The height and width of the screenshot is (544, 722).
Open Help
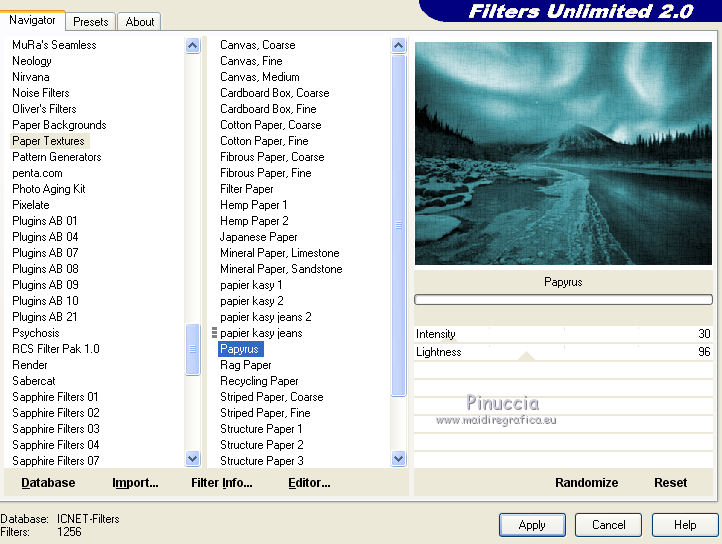tap(685, 525)
